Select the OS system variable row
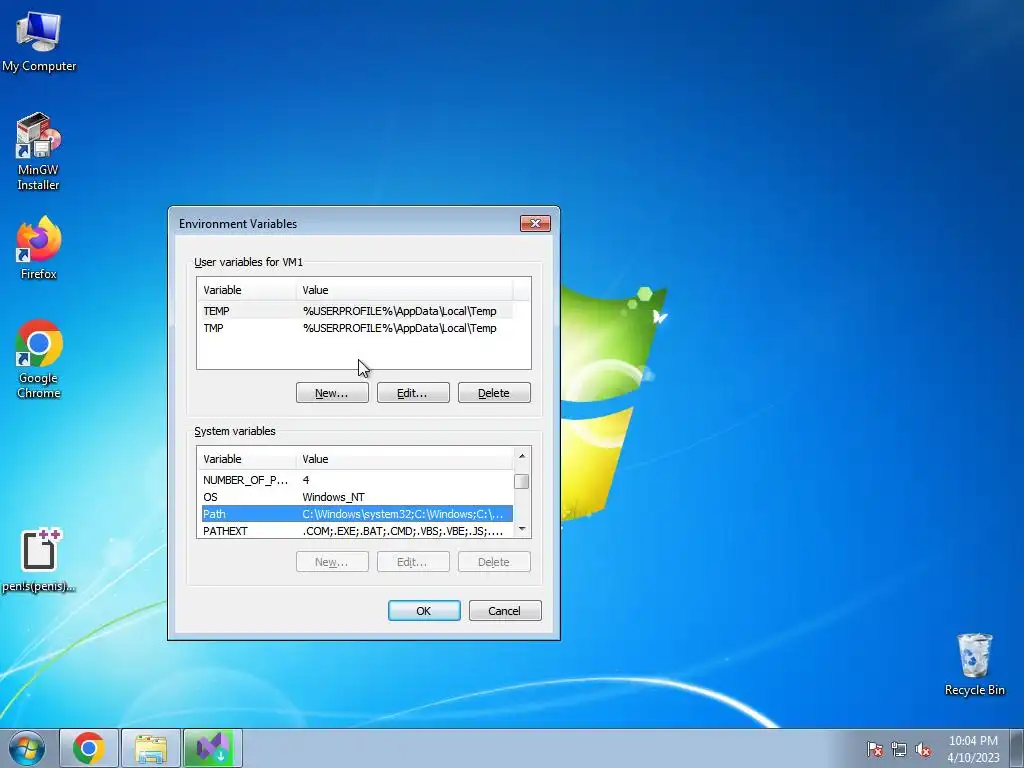Screen dimensions: 1024x768 (x=357, y=497)
